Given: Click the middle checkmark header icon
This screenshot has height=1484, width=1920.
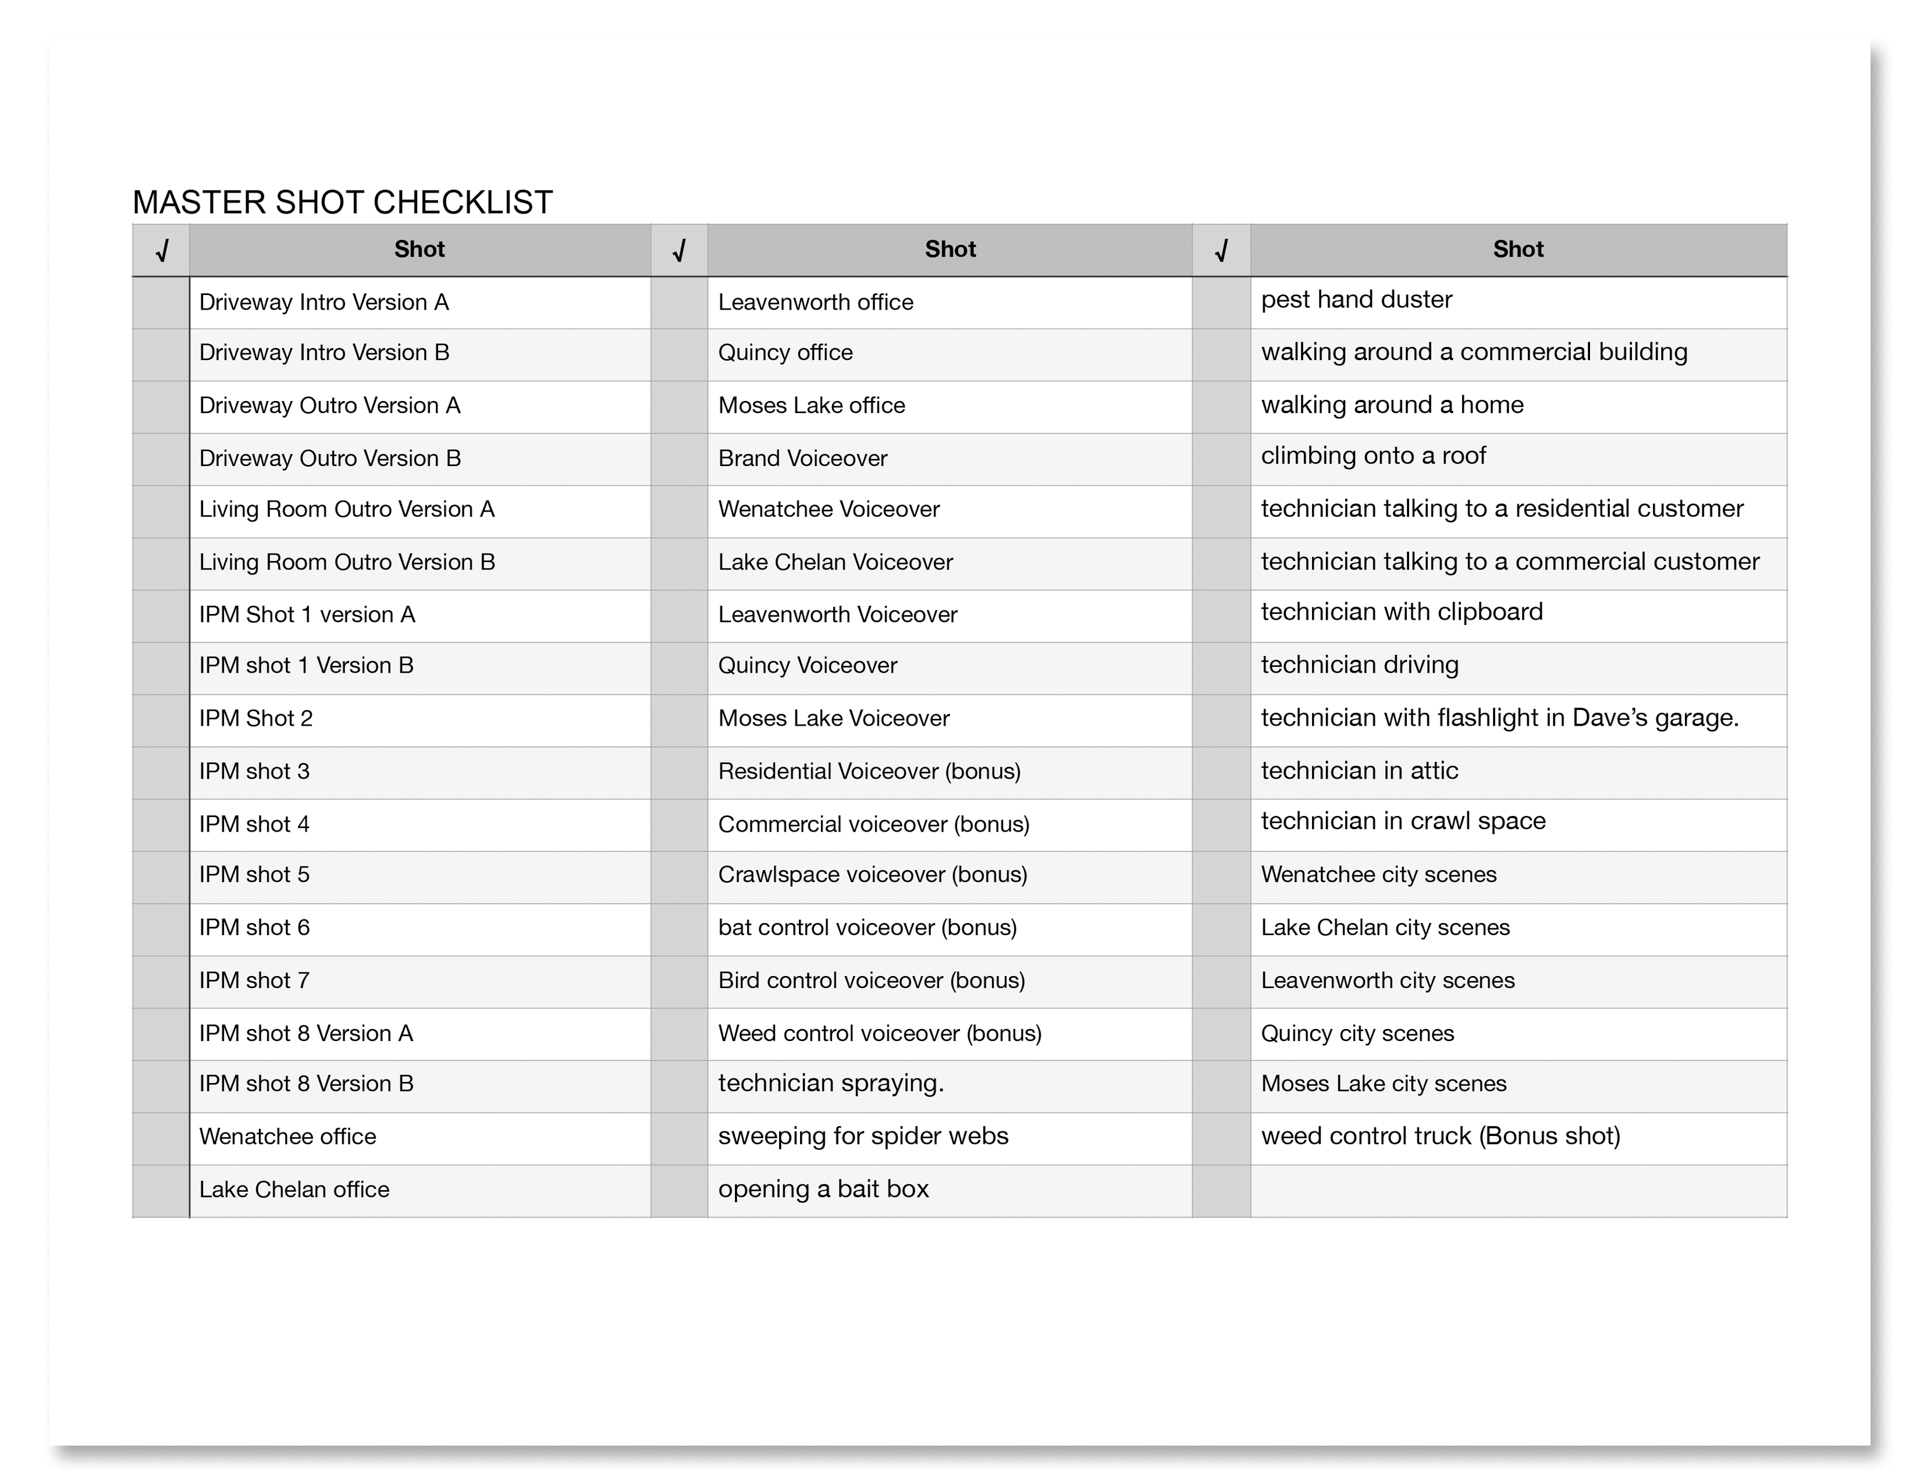Looking at the screenshot, I should point(679,250).
